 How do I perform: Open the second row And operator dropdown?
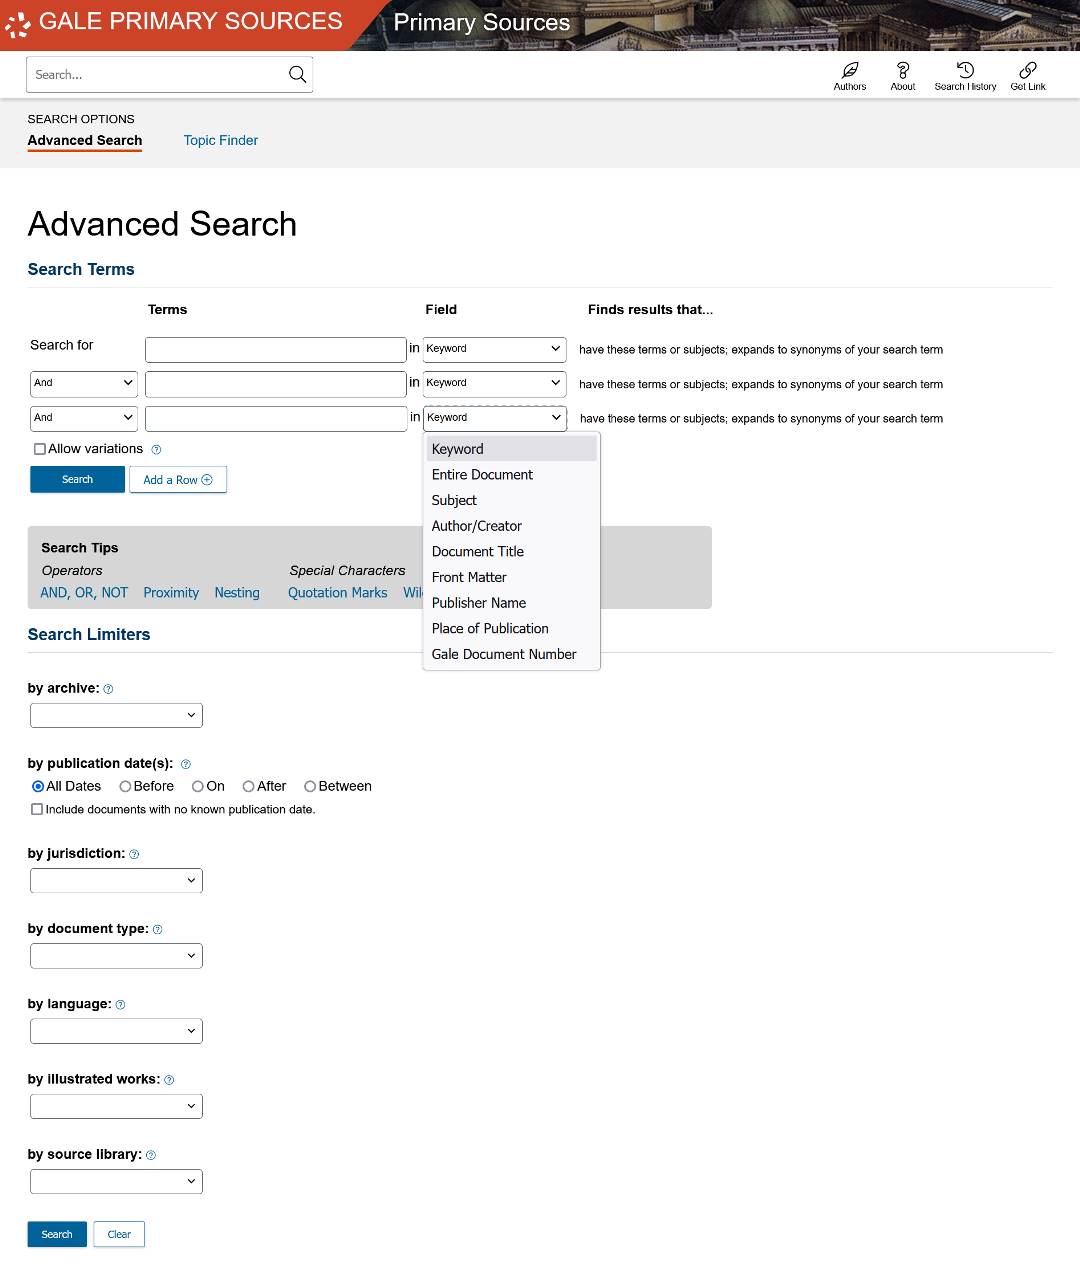pyautogui.click(x=84, y=383)
